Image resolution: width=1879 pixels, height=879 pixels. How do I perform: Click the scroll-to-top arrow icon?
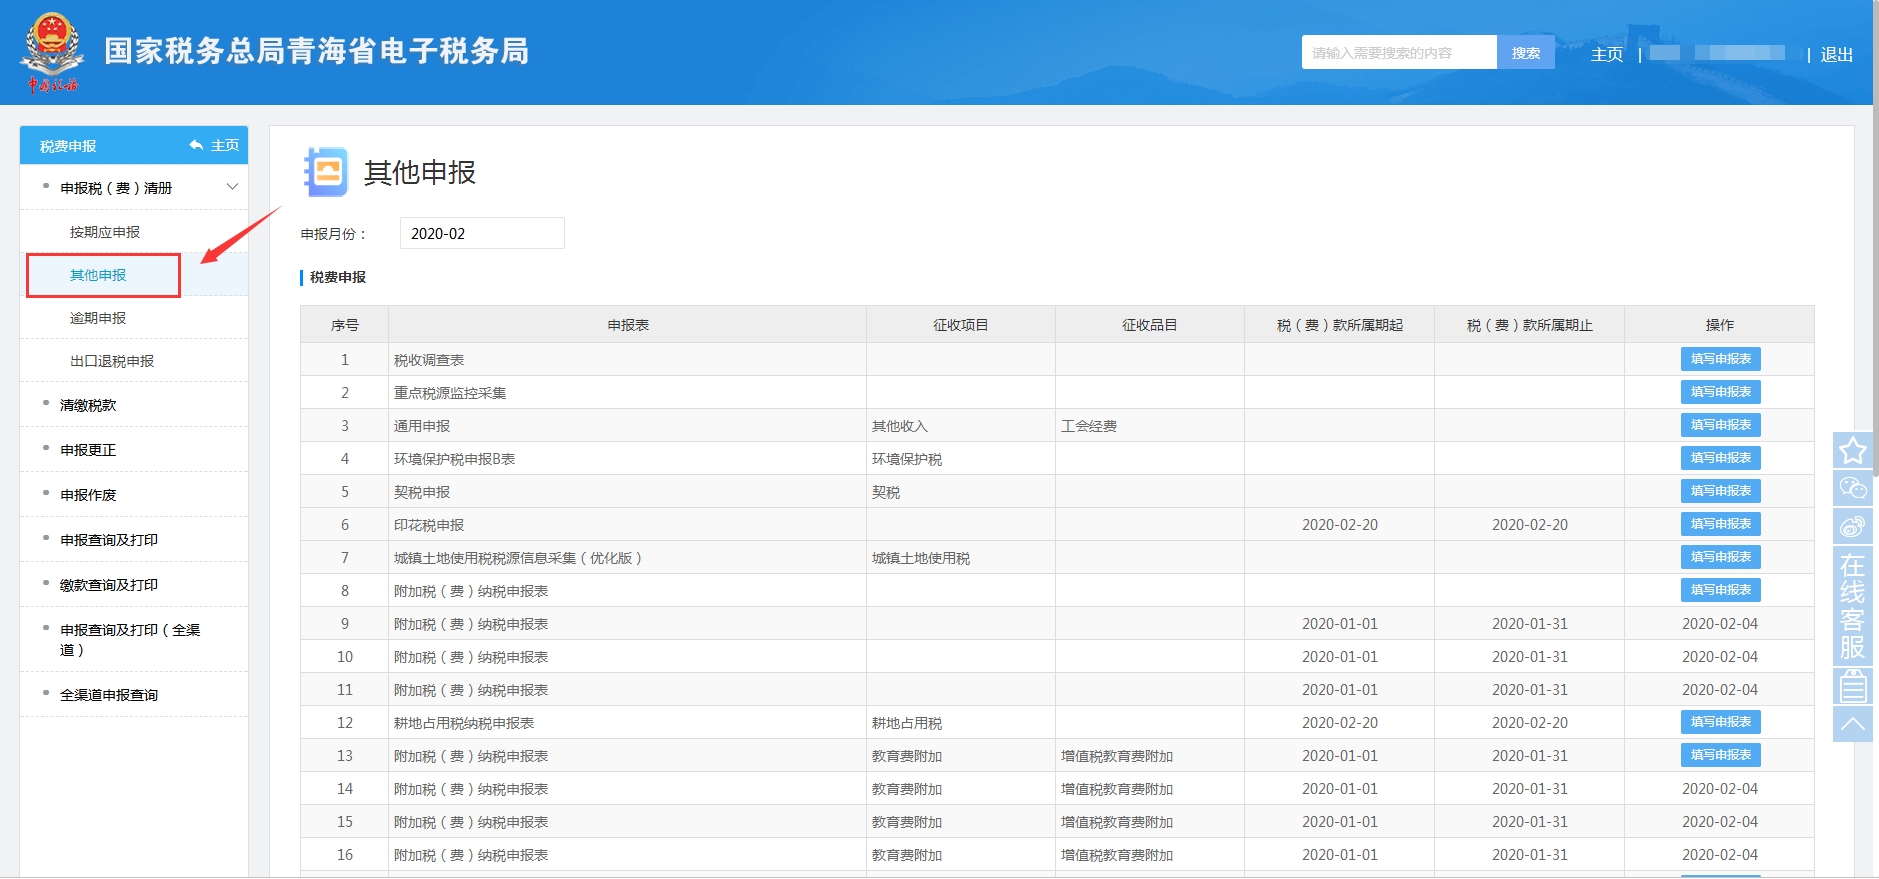[x=1852, y=724]
